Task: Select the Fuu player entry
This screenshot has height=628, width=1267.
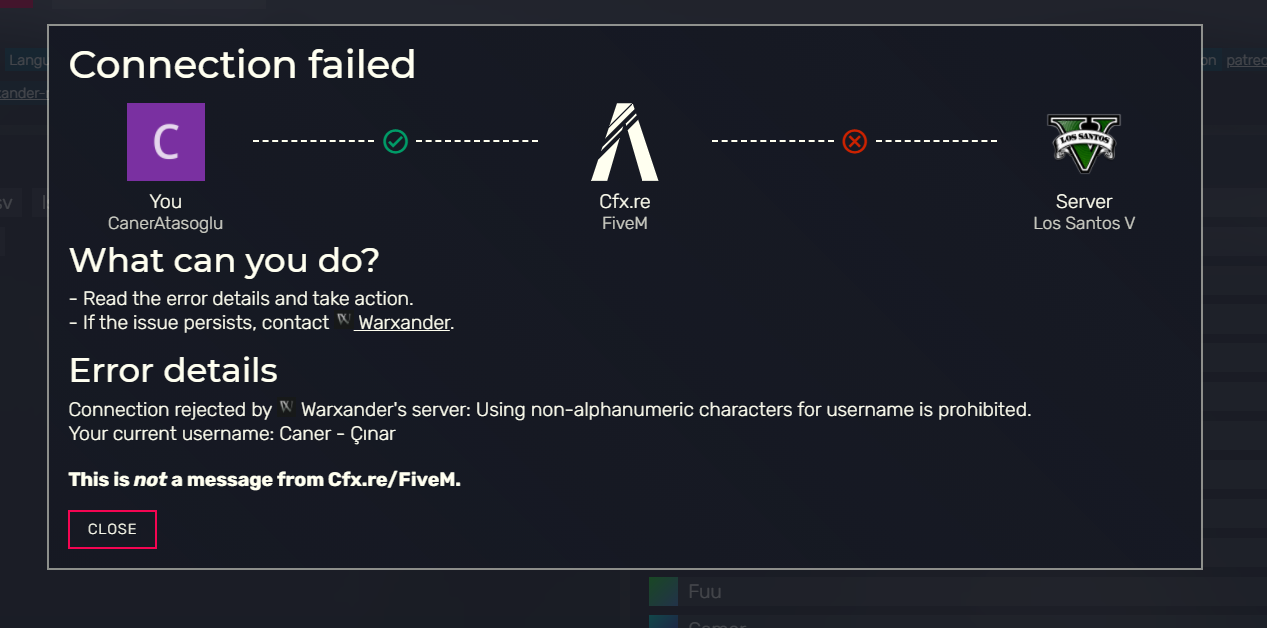Action: (x=705, y=591)
